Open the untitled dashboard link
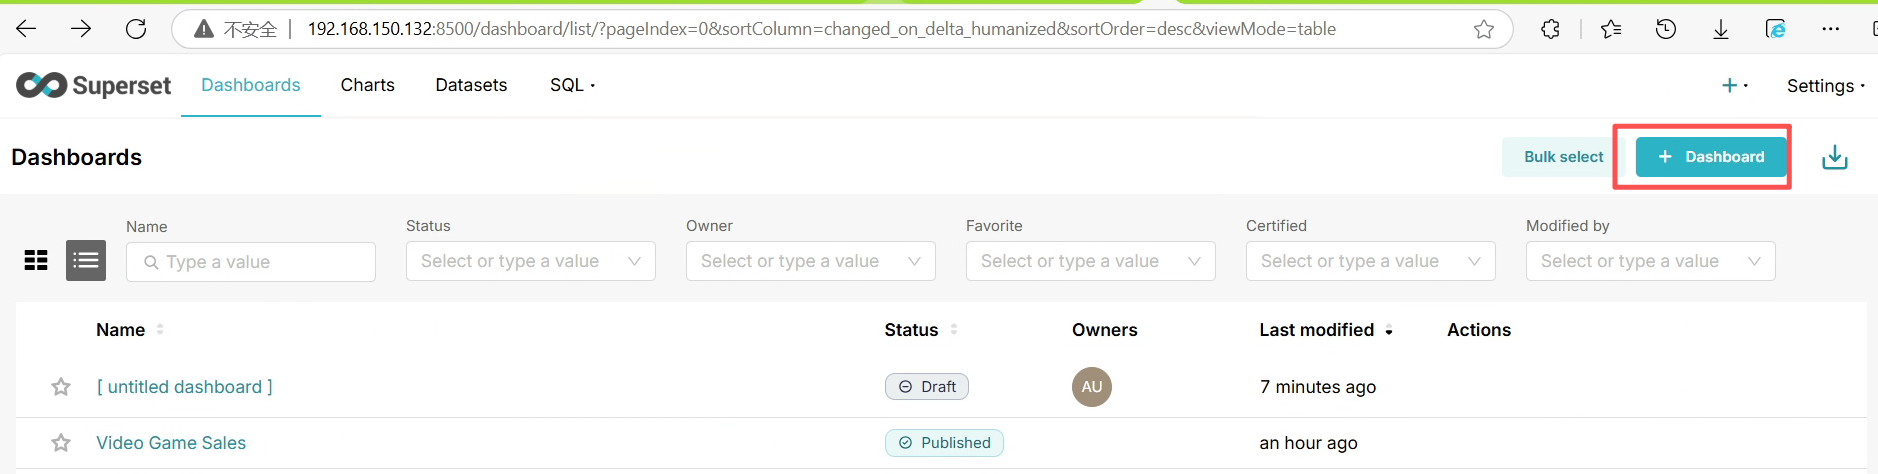 (184, 387)
